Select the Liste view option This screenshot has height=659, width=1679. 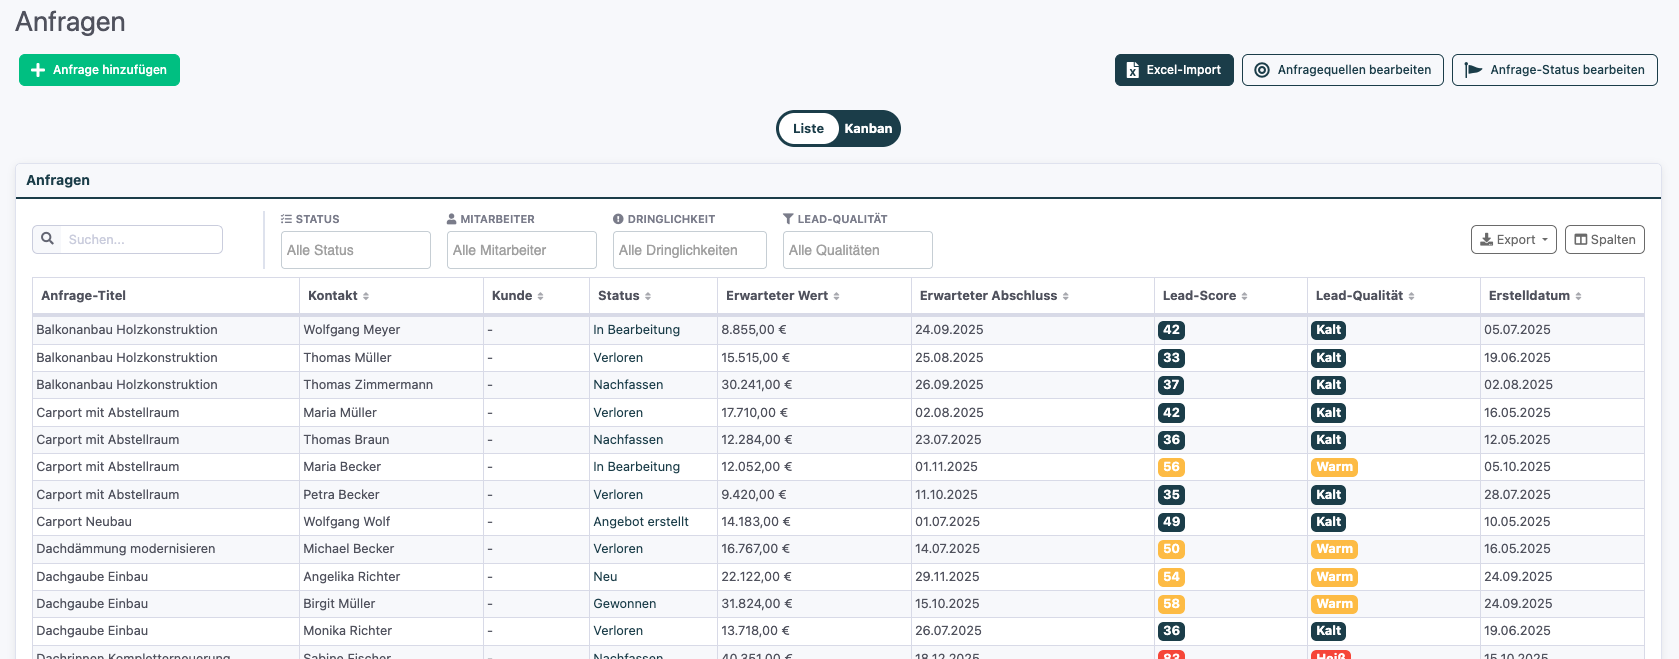tap(808, 128)
